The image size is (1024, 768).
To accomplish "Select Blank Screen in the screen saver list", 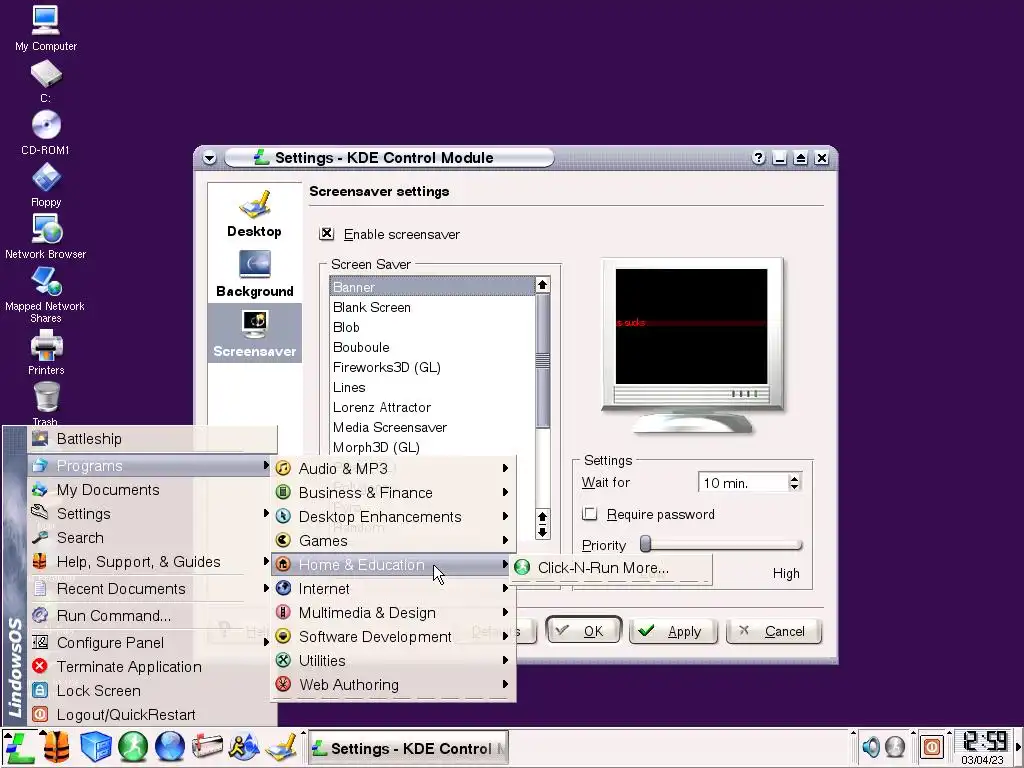I will point(432,307).
